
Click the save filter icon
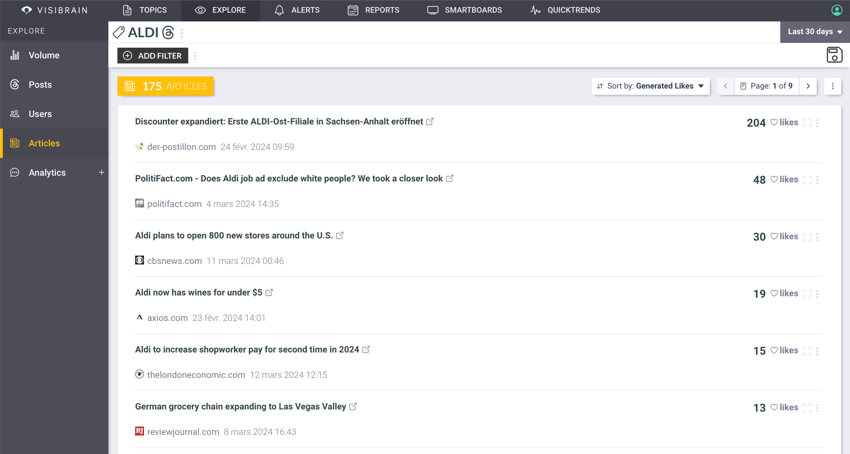pyautogui.click(x=834, y=55)
